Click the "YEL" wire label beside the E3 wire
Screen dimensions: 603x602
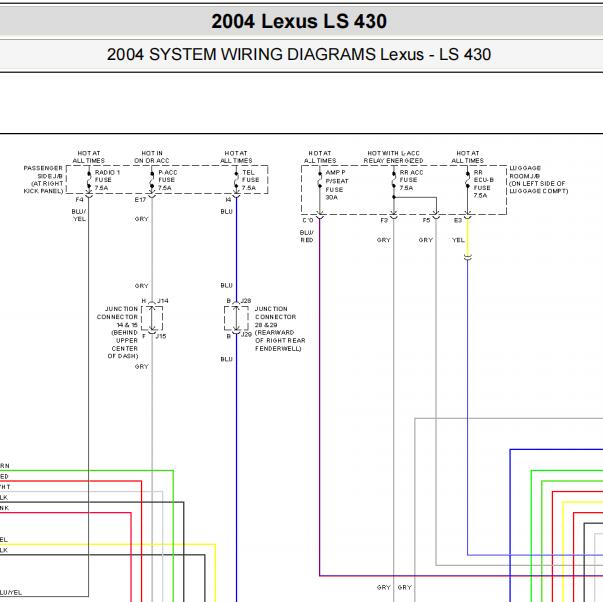458,240
